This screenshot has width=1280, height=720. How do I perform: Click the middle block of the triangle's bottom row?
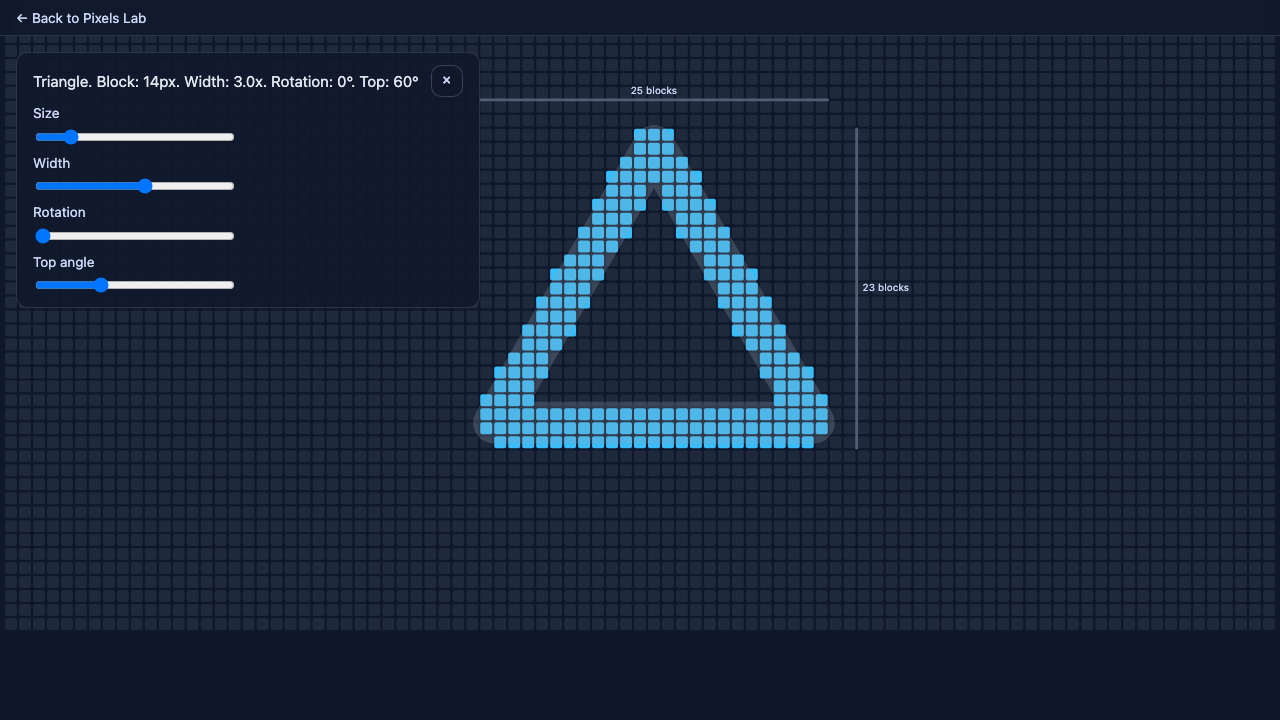[653, 441]
